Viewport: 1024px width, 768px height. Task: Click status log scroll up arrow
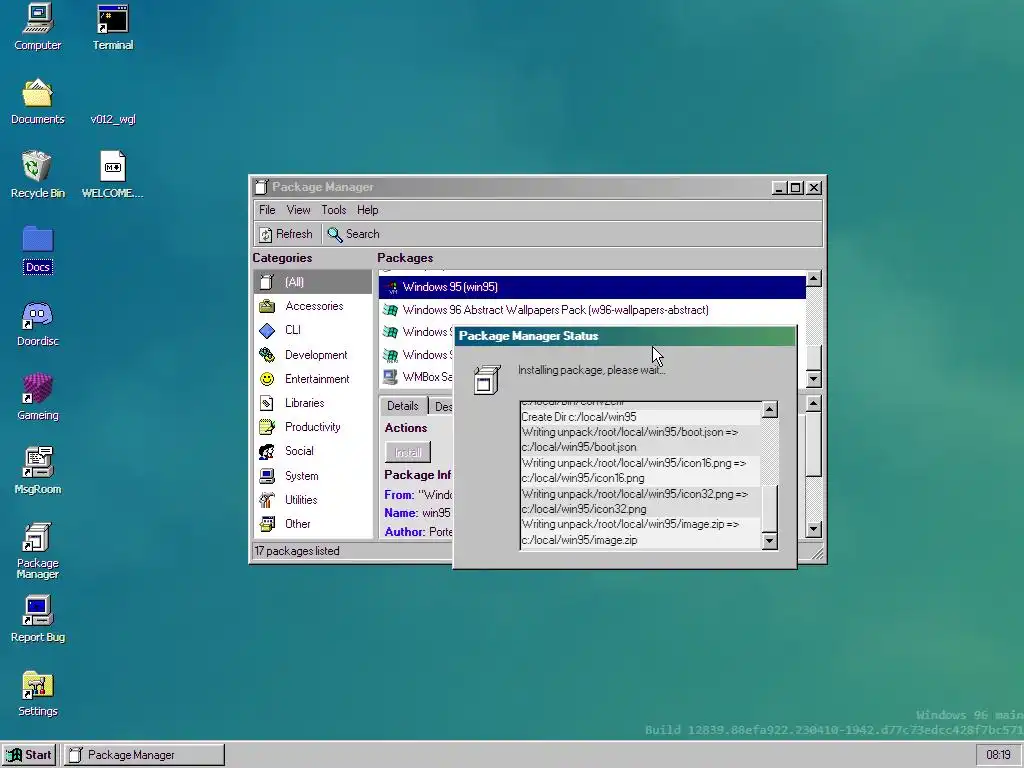coord(770,409)
